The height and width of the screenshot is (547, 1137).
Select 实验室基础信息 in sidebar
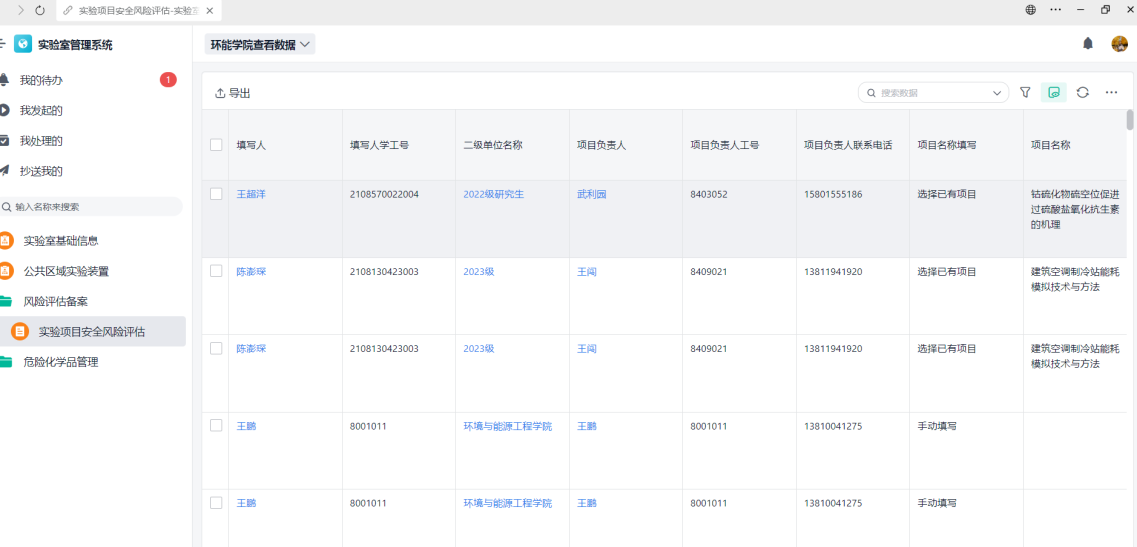[x=60, y=241]
